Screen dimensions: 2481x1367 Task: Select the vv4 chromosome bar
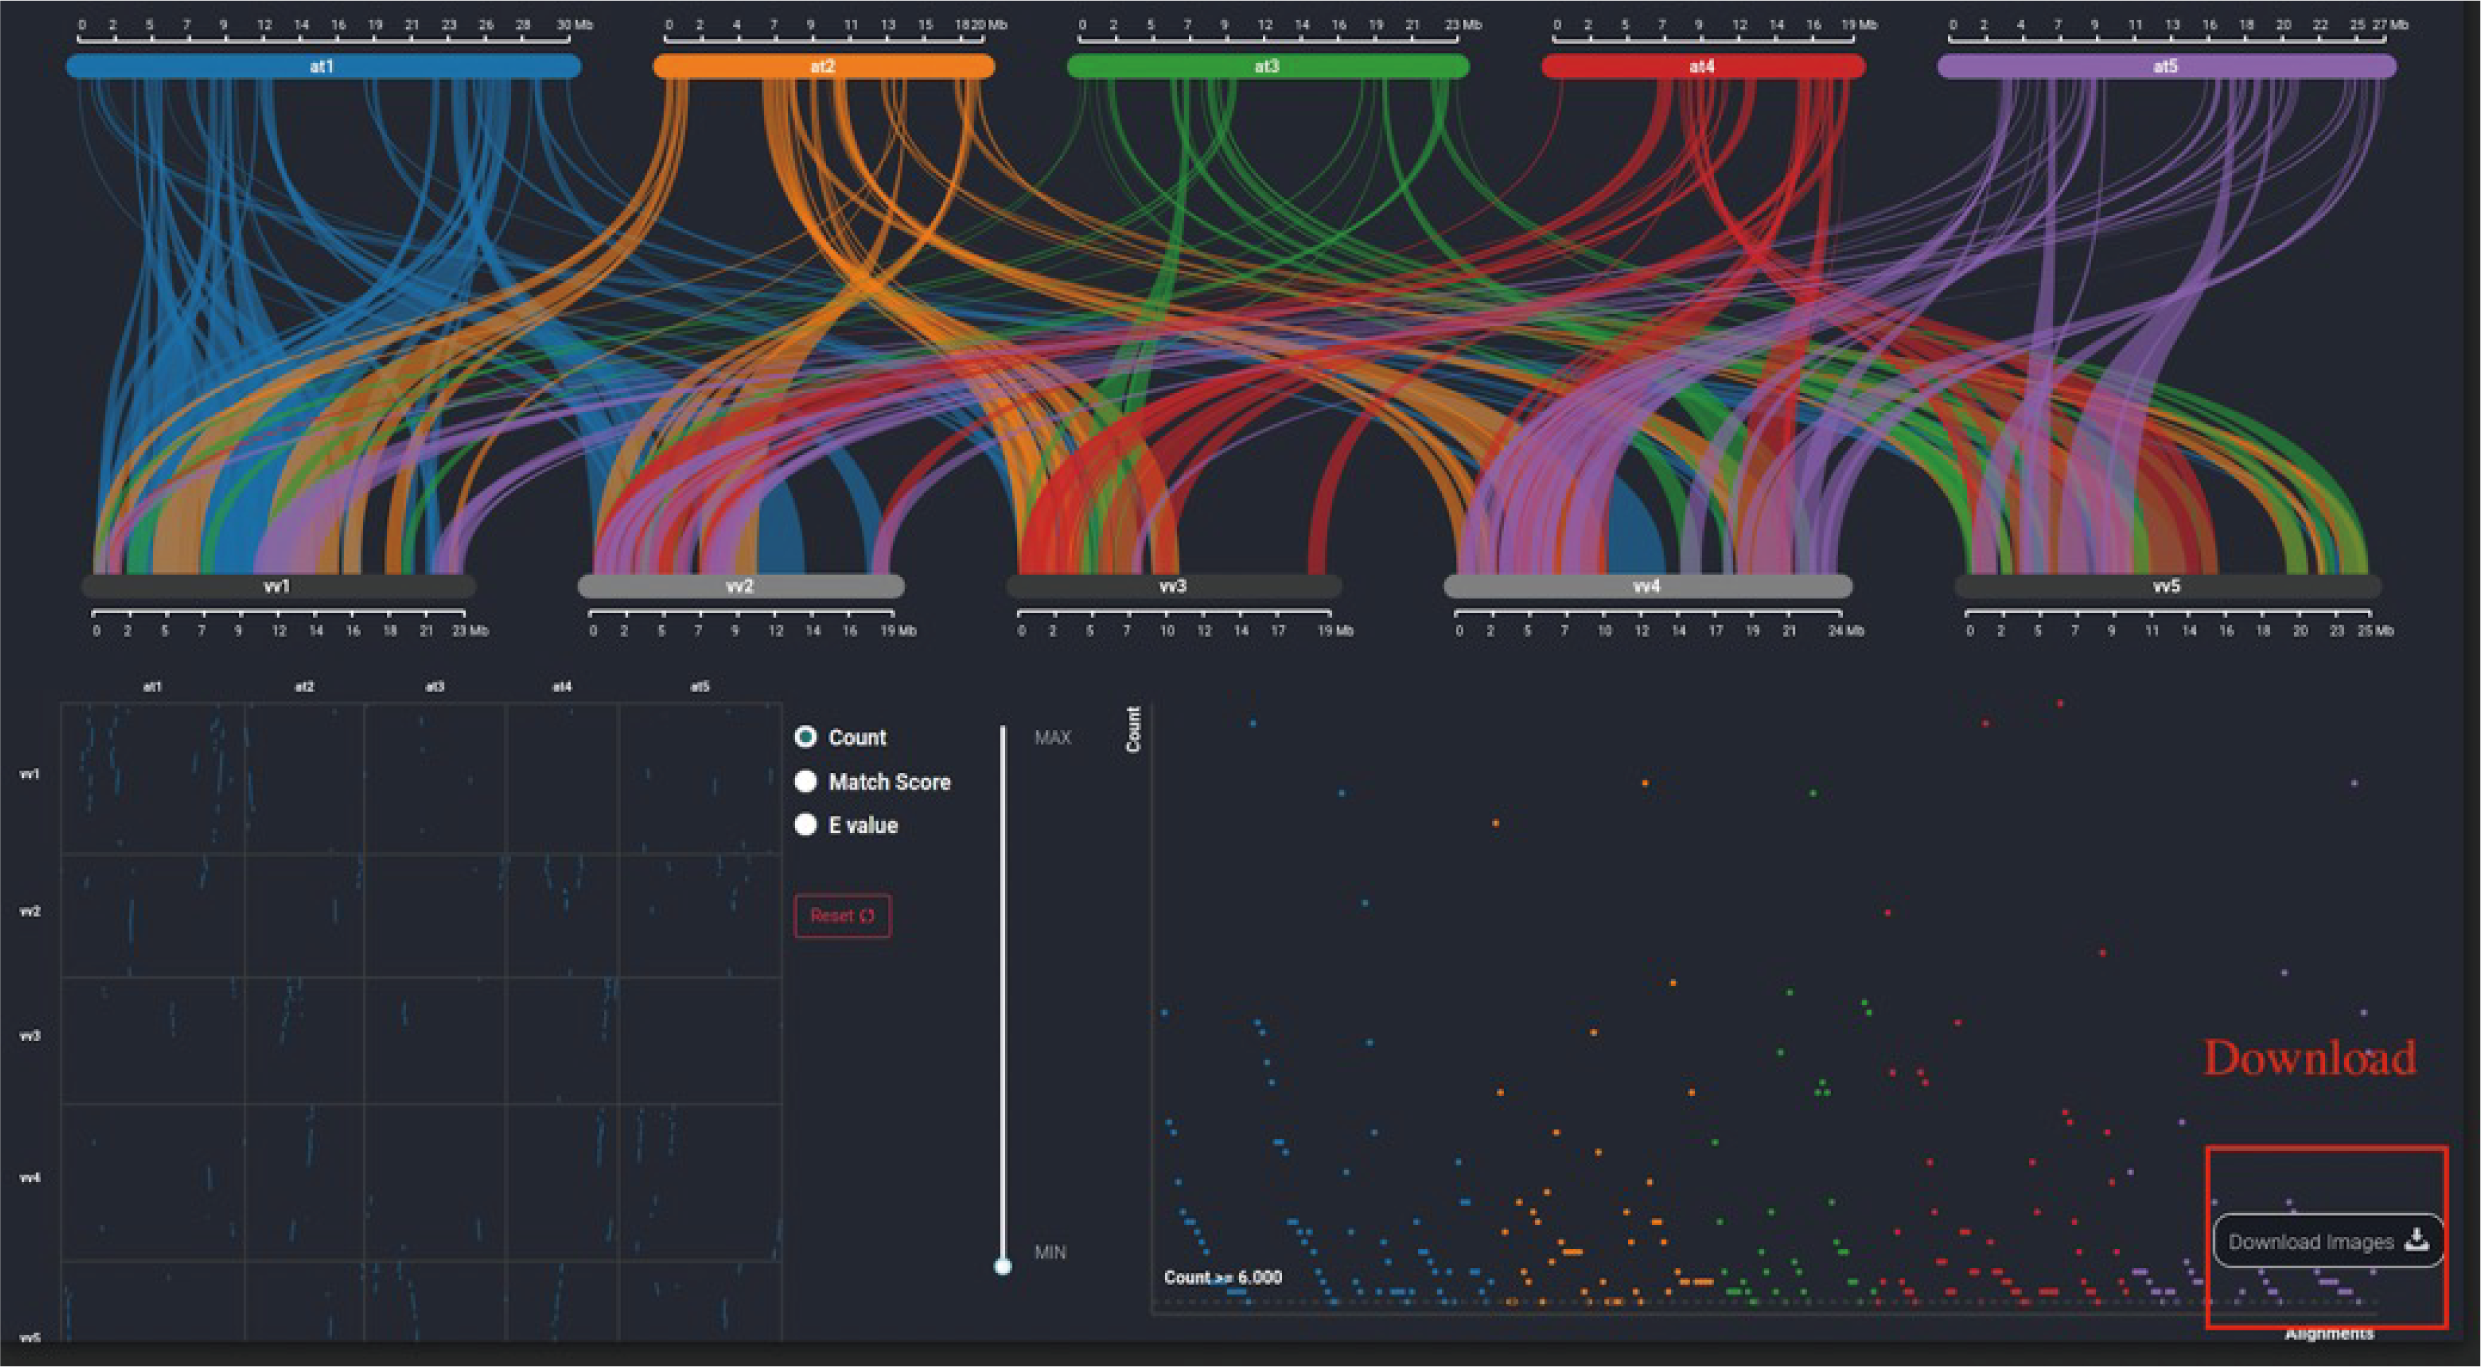(1646, 586)
